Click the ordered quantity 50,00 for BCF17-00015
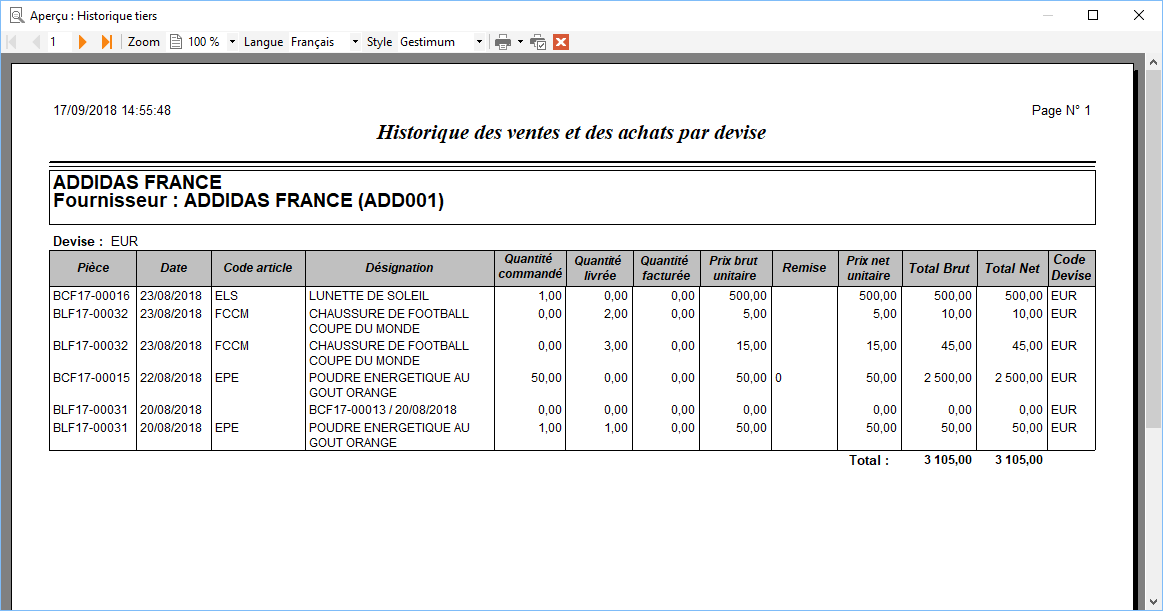This screenshot has width=1163, height=611. [x=547, y=378]
